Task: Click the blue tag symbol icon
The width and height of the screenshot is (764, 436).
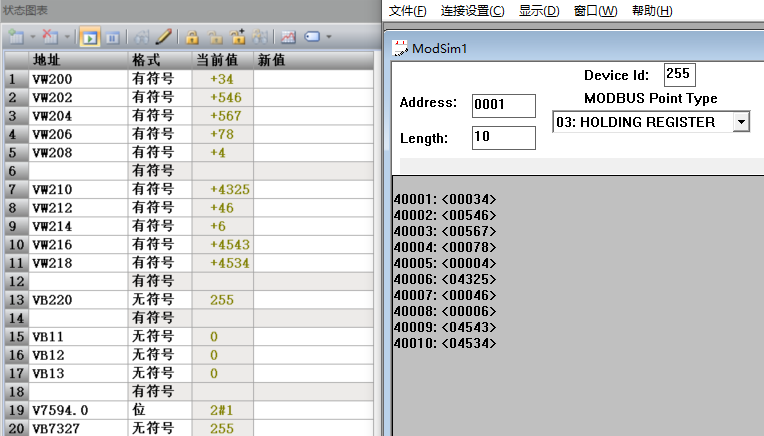Action: tap(311, 37)
